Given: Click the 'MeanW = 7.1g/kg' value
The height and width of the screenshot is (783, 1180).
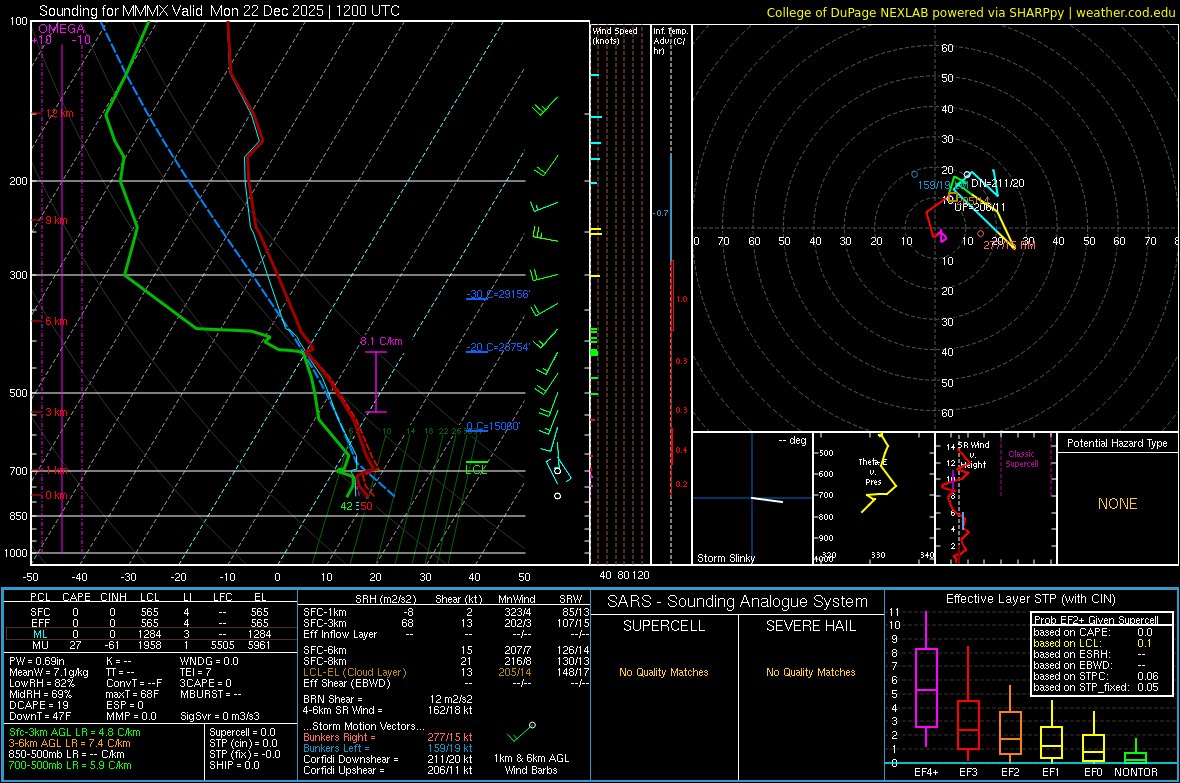Looking at the screenshot, I should 48,672.
